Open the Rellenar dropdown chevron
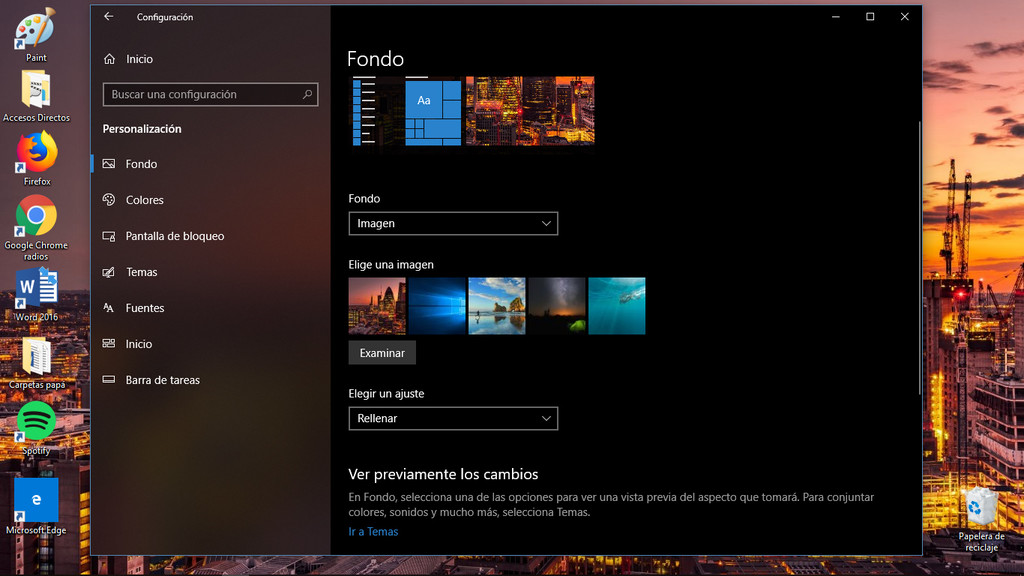 [x=546, y=418]
